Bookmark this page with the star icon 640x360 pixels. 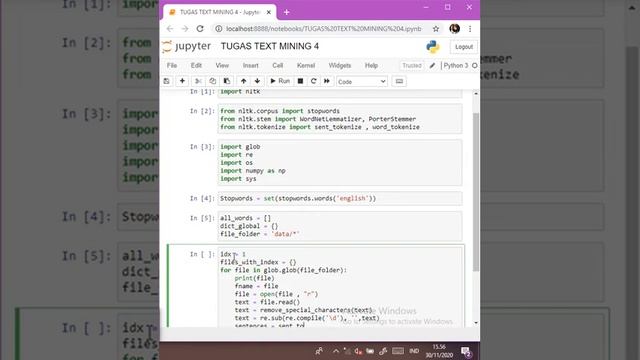pos(436,29)
